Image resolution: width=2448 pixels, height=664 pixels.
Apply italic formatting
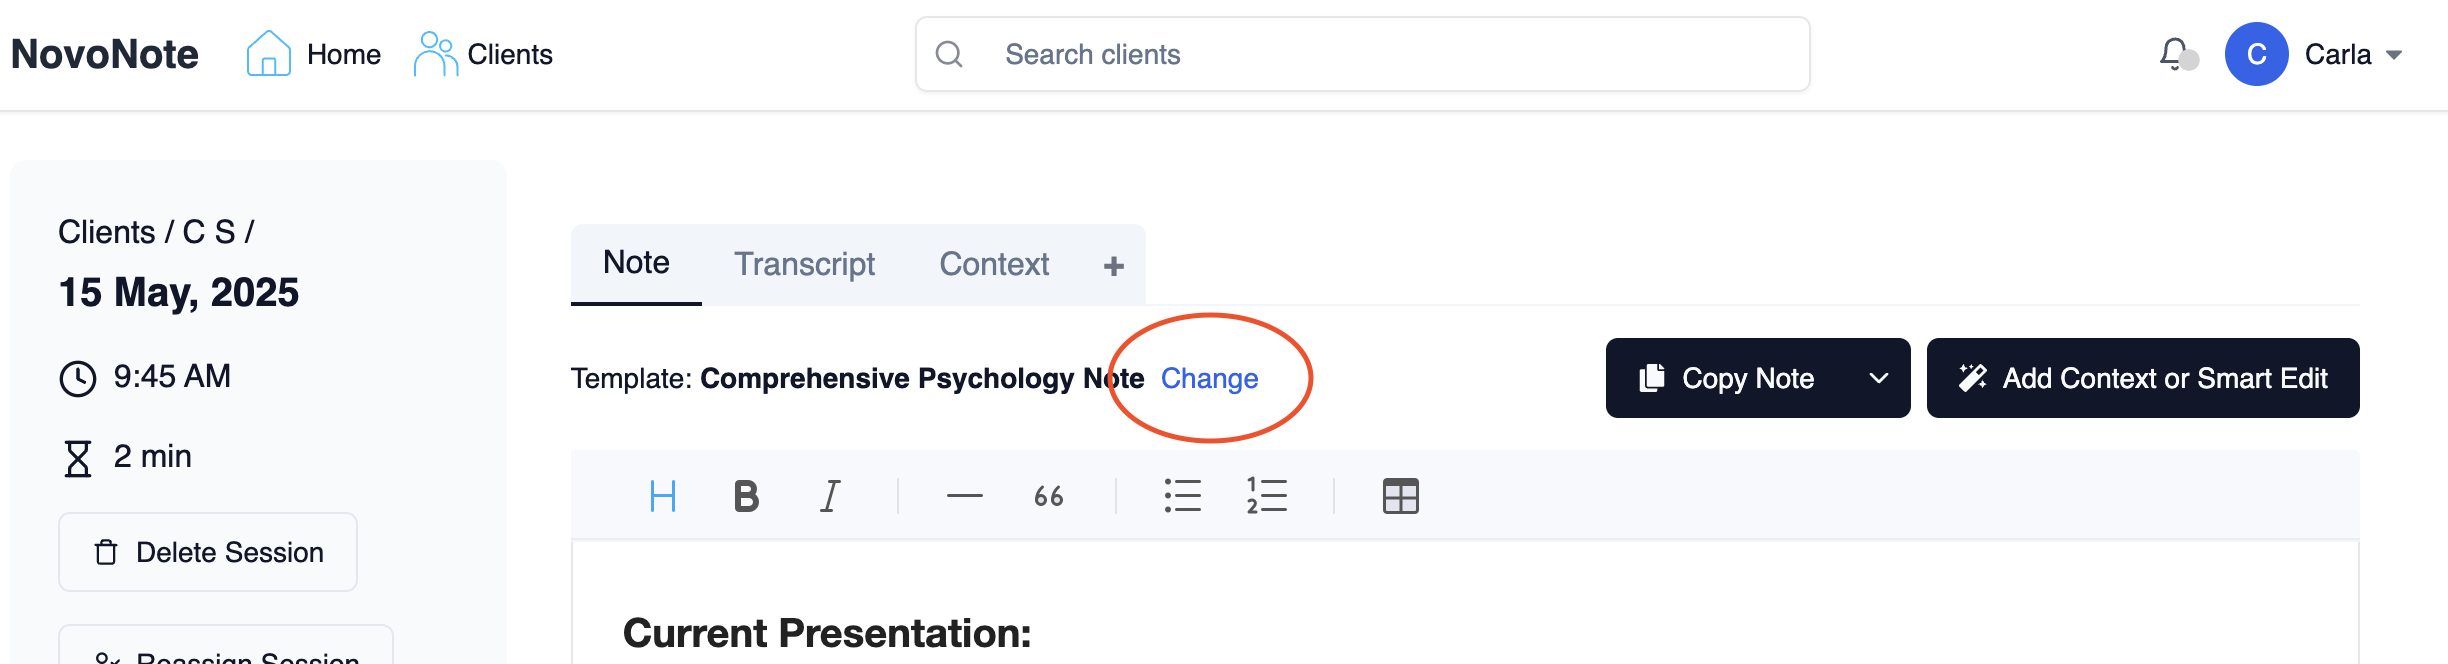tap(830, 496)
